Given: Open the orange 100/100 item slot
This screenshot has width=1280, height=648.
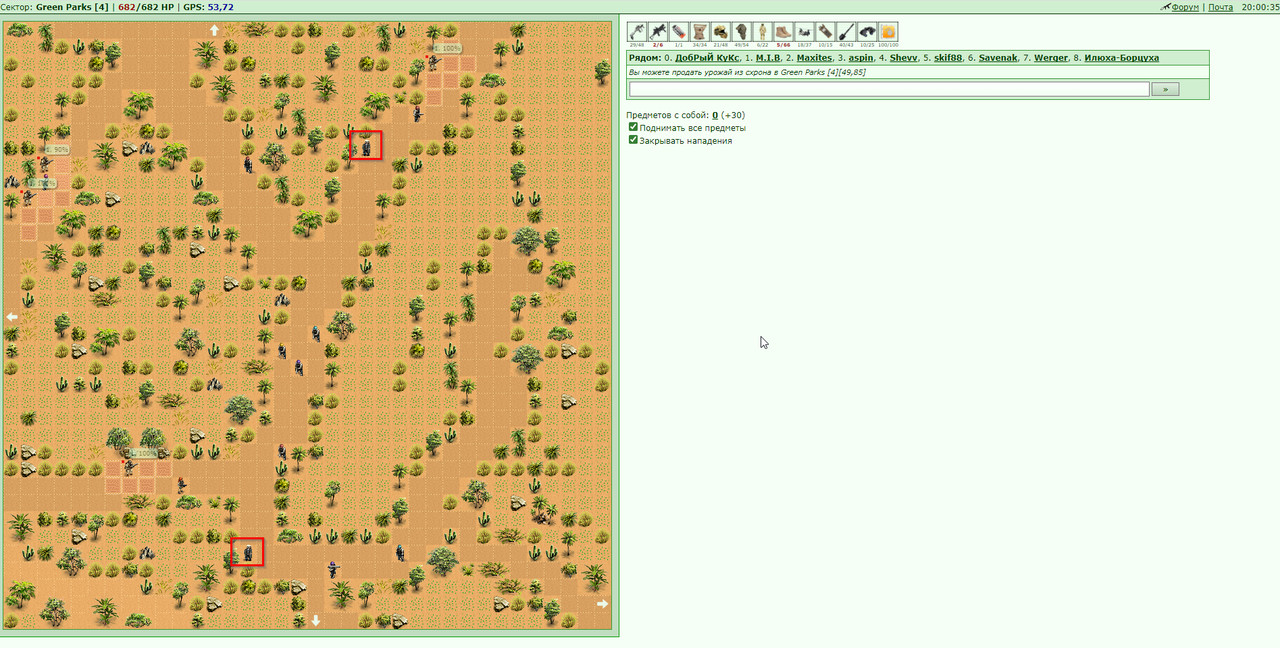Looking at the screenshot, I should point(888,32).
